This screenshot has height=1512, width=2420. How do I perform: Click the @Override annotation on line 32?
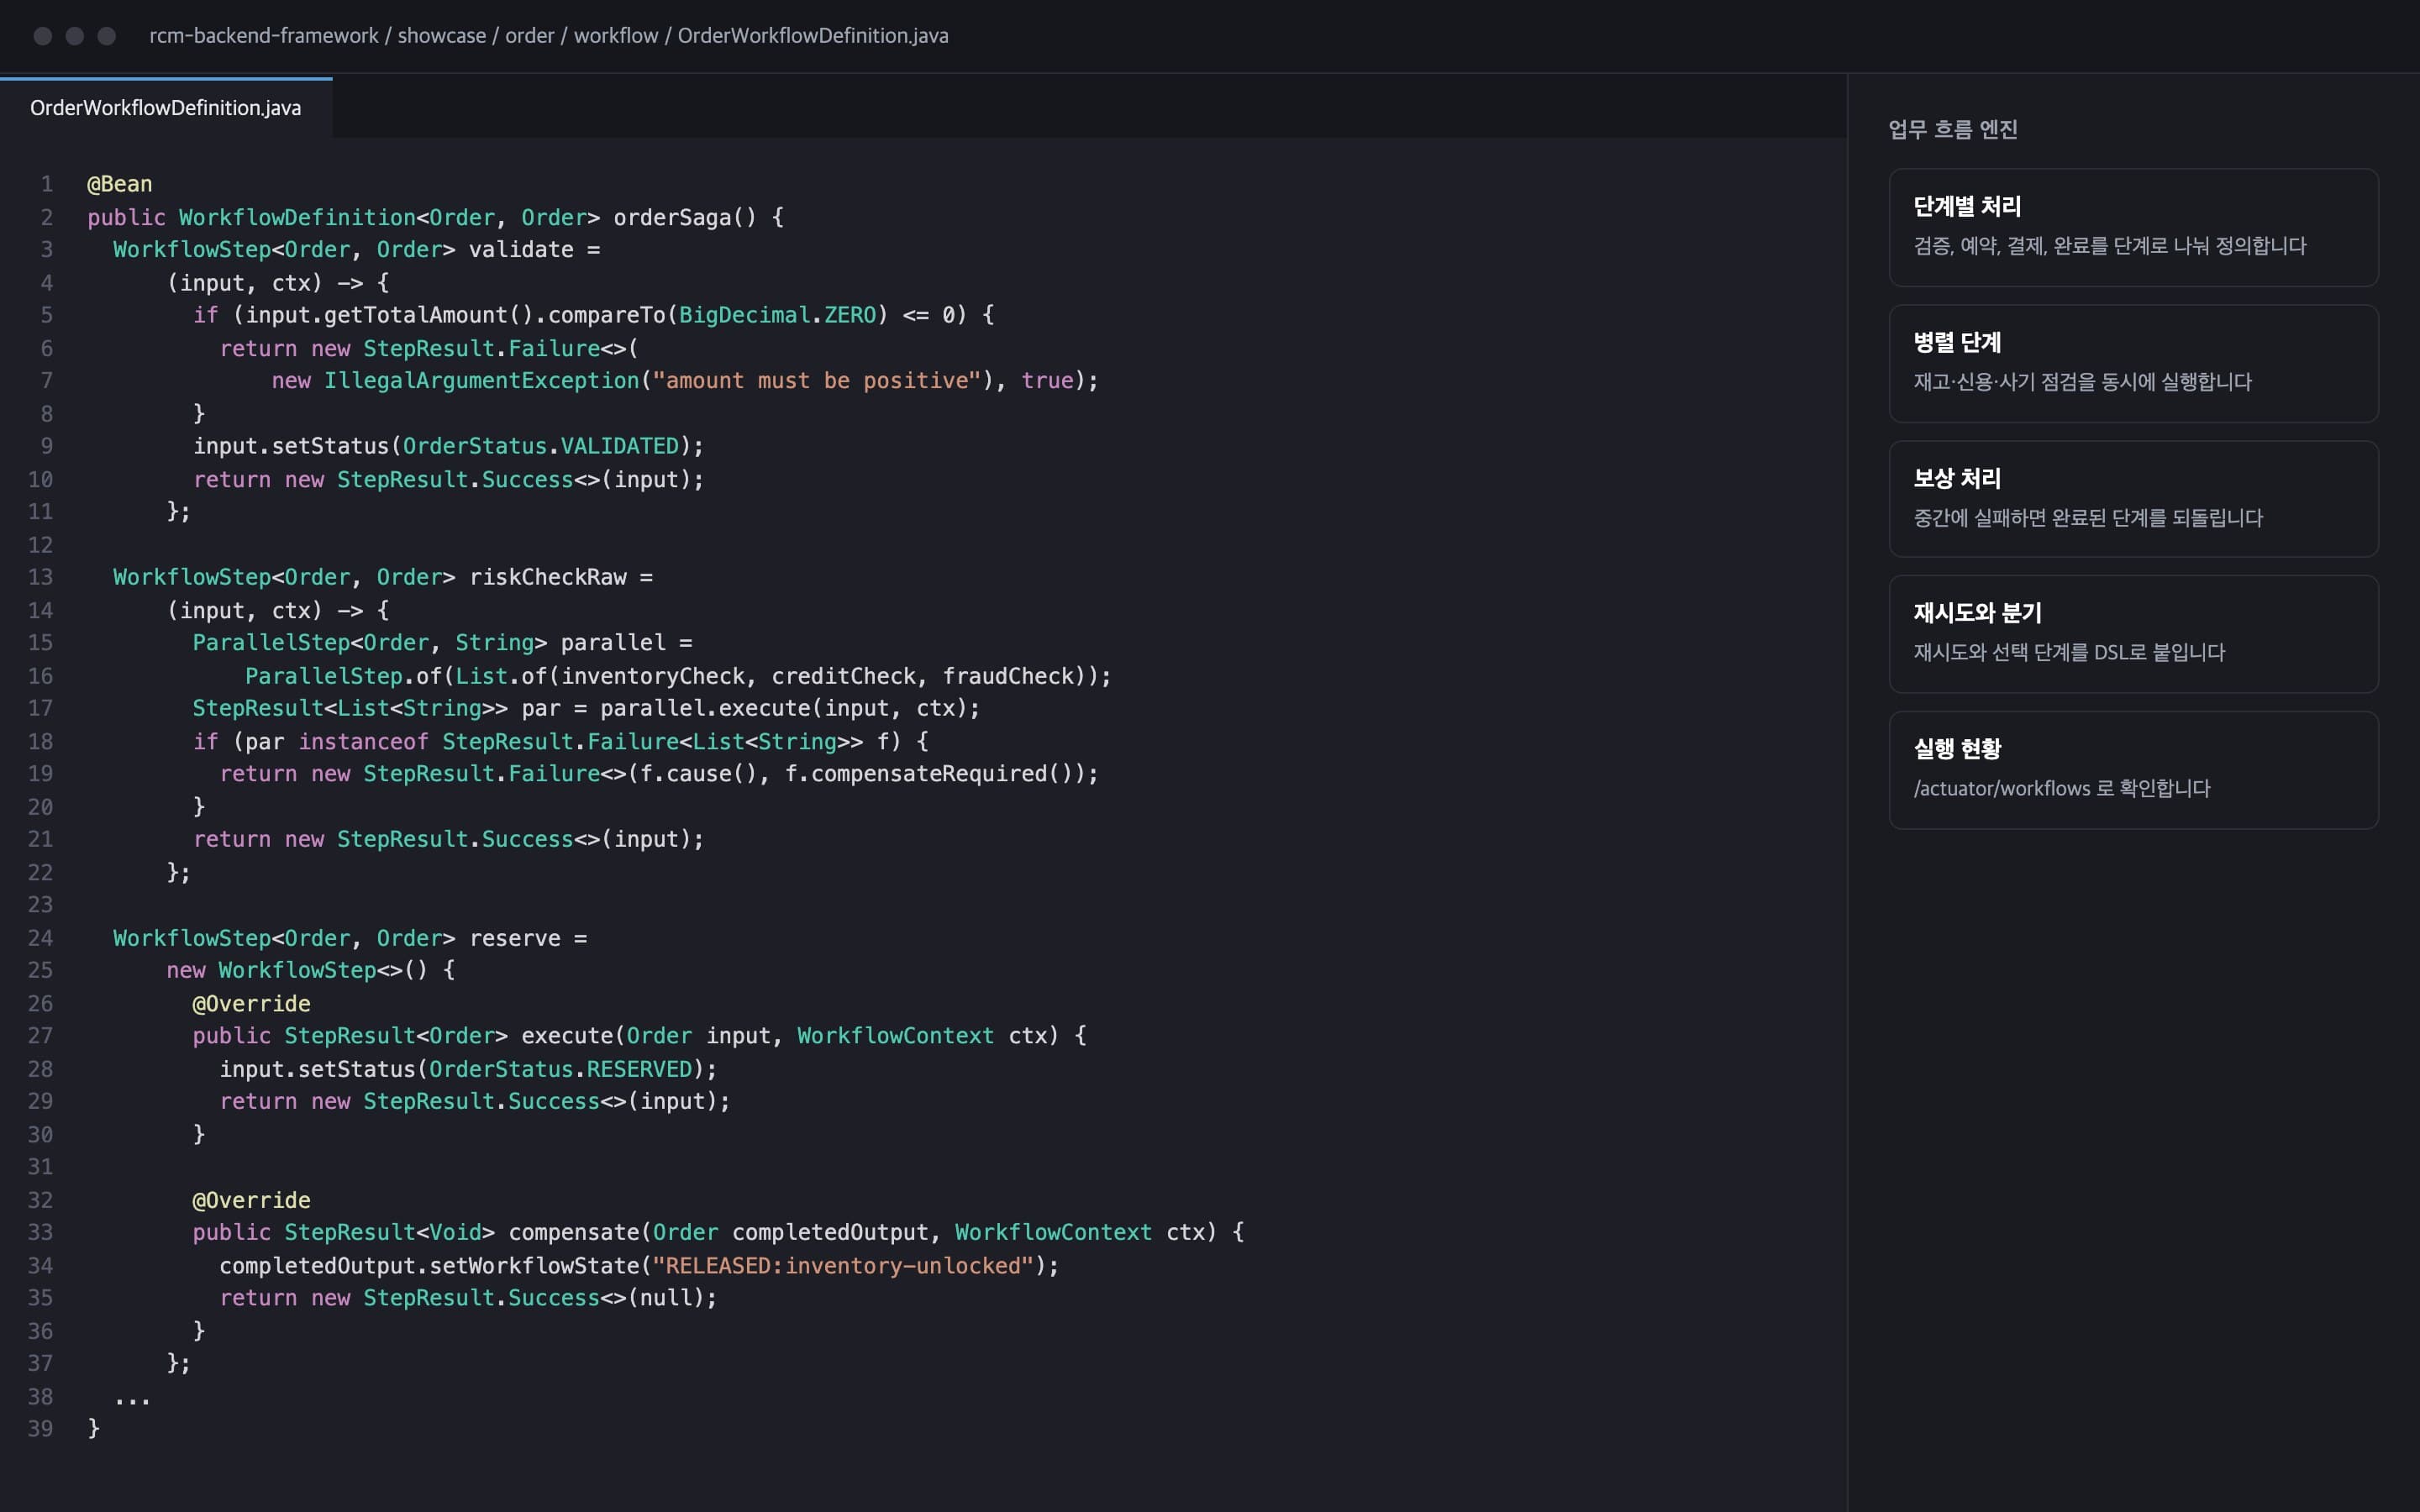(251, 1200)
